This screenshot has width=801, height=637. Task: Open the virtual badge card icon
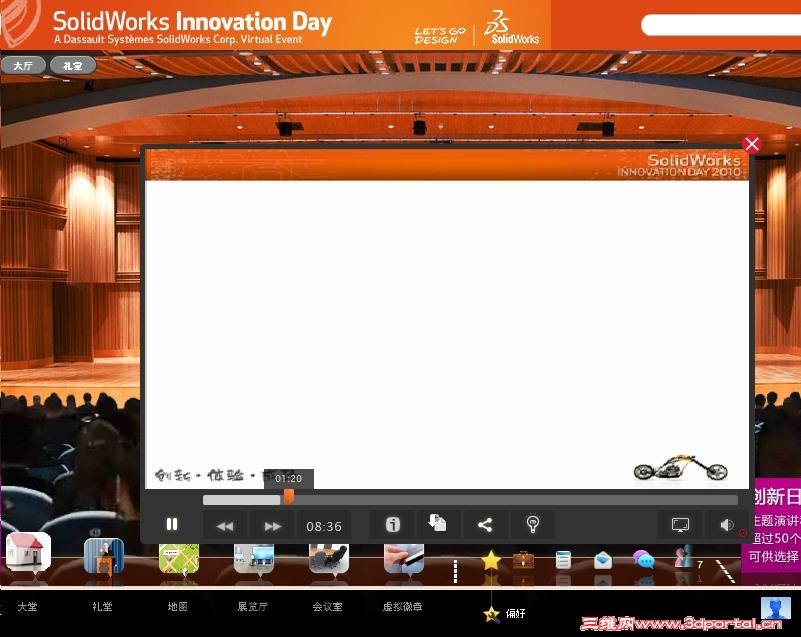tap(404, 558)
